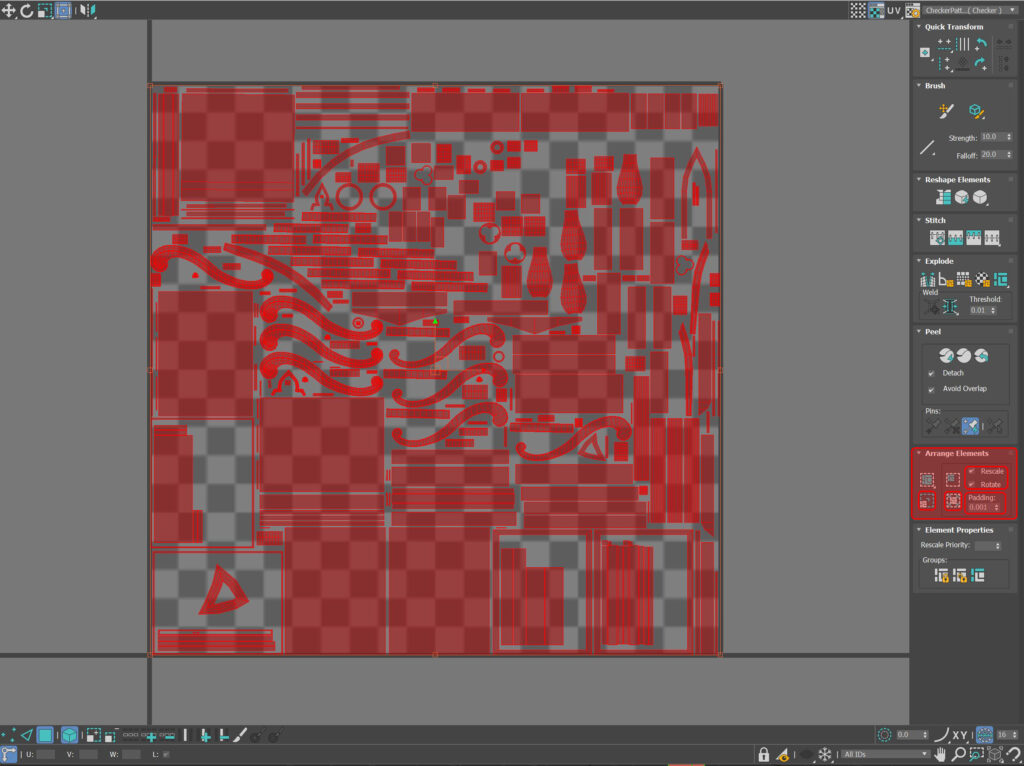Click the Stitch to Target icon
Viewport: 1024px width, 766px height.
tap(937, 238)
